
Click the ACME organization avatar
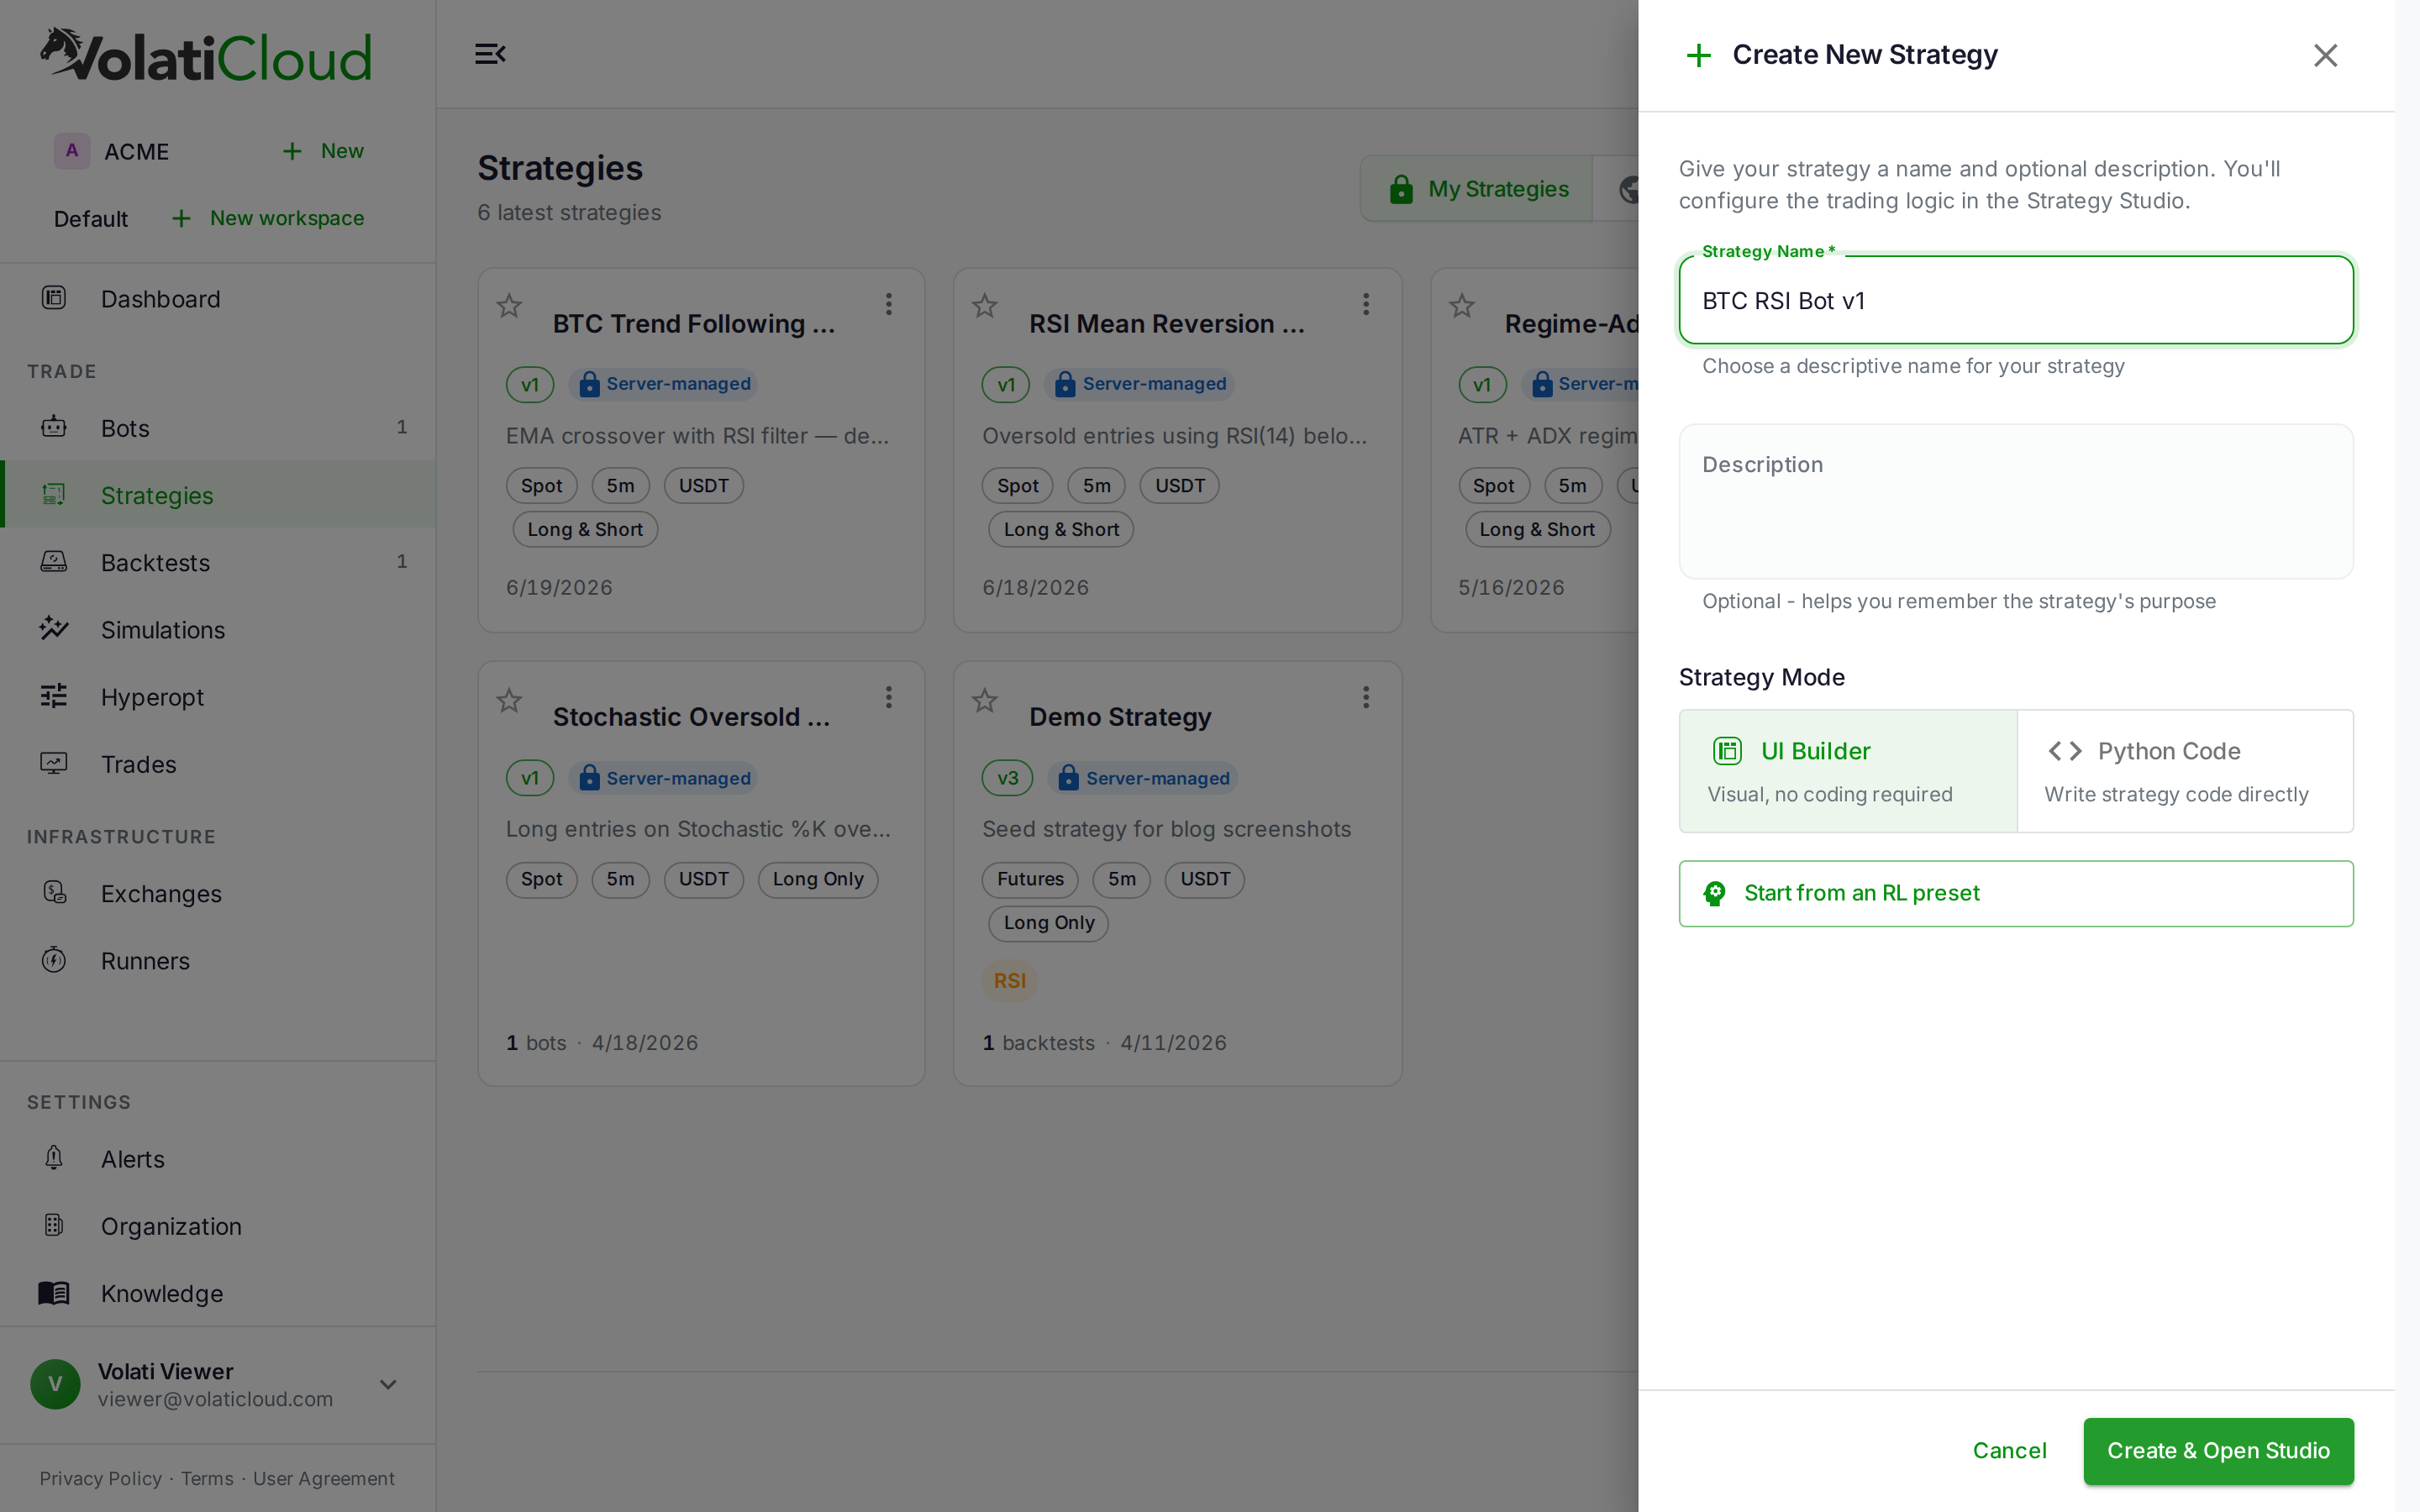click(72, 151)
